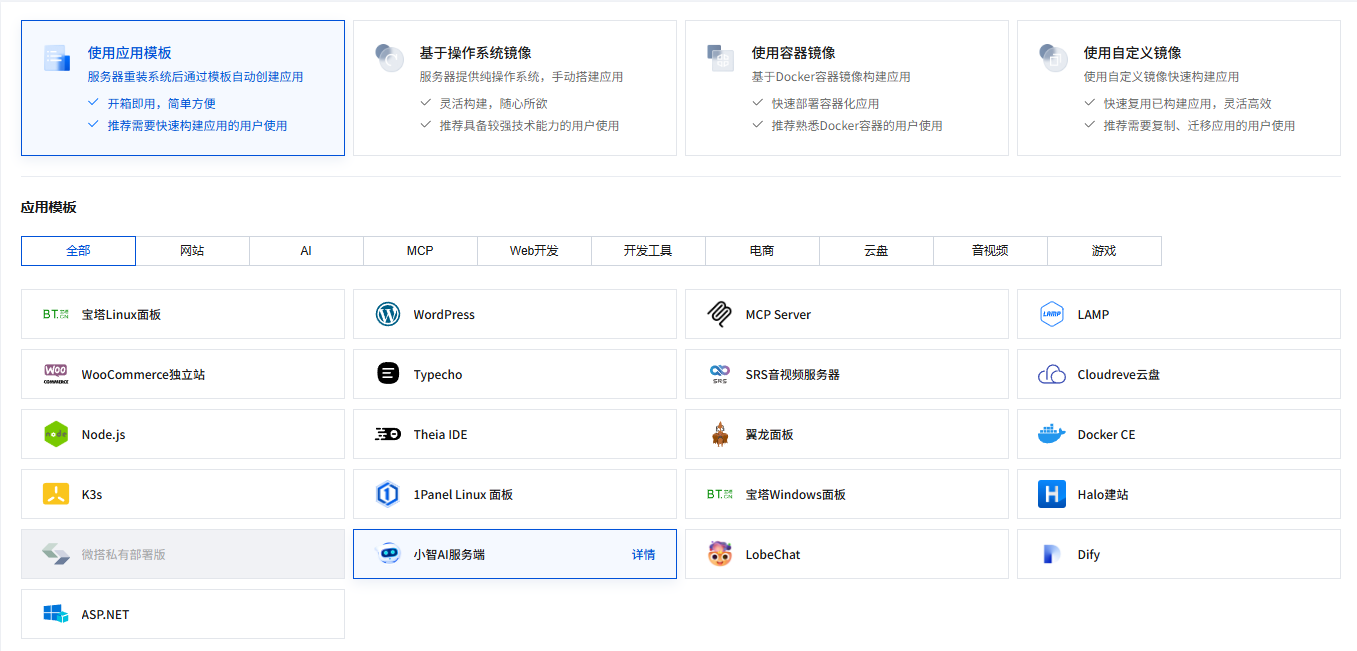
Task: Click the ASP.NET Windows logo icon
Action: point(56,614)
